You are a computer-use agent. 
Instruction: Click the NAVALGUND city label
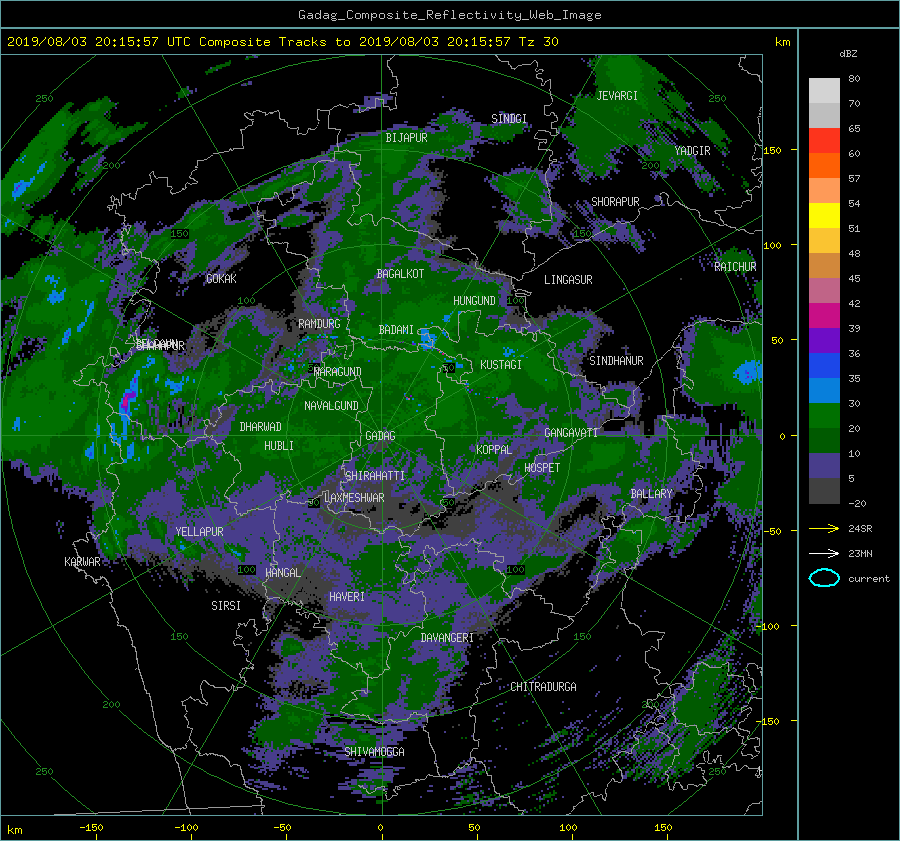(x=331, y=406)
